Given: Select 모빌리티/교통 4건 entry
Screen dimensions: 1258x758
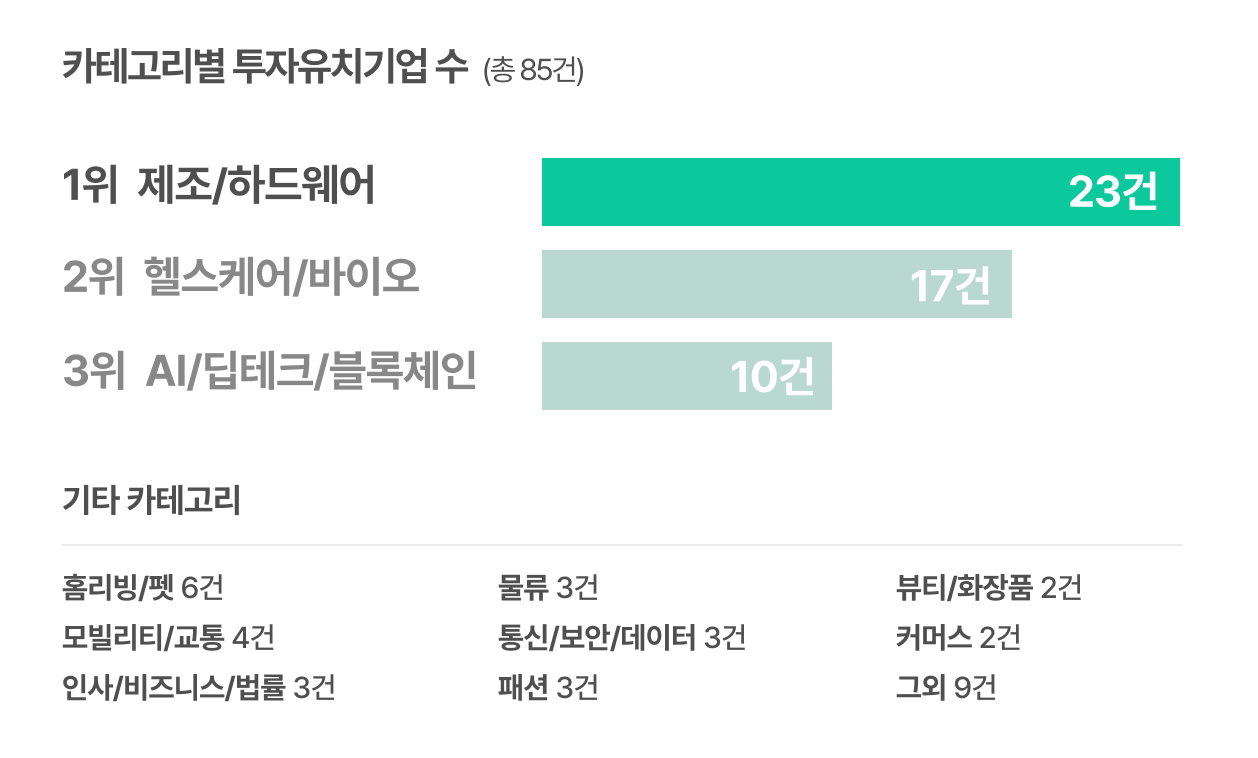Looking at the screenshot, I should [168, 637].
